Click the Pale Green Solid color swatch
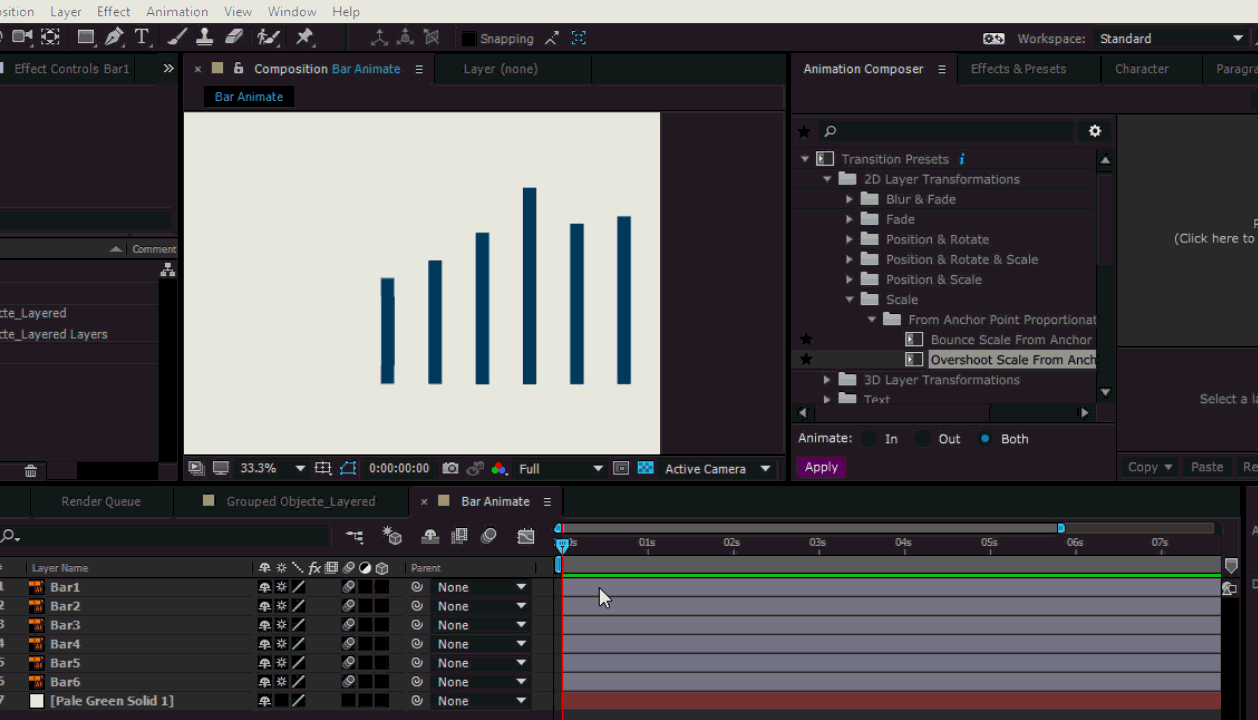The height and width of the screenshot is (720, 1258). (x=37, y=701)
